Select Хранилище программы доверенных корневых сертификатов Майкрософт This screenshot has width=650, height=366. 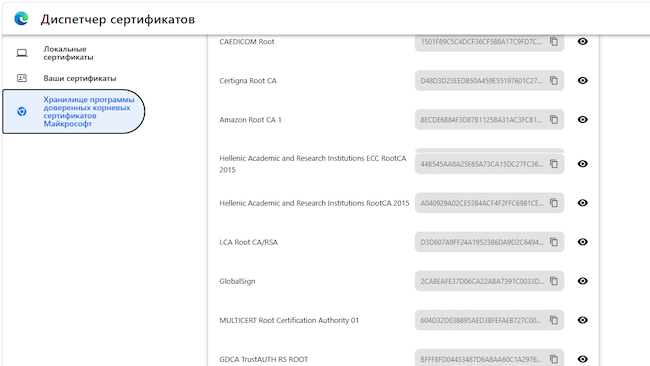click(x=74, y=111)
